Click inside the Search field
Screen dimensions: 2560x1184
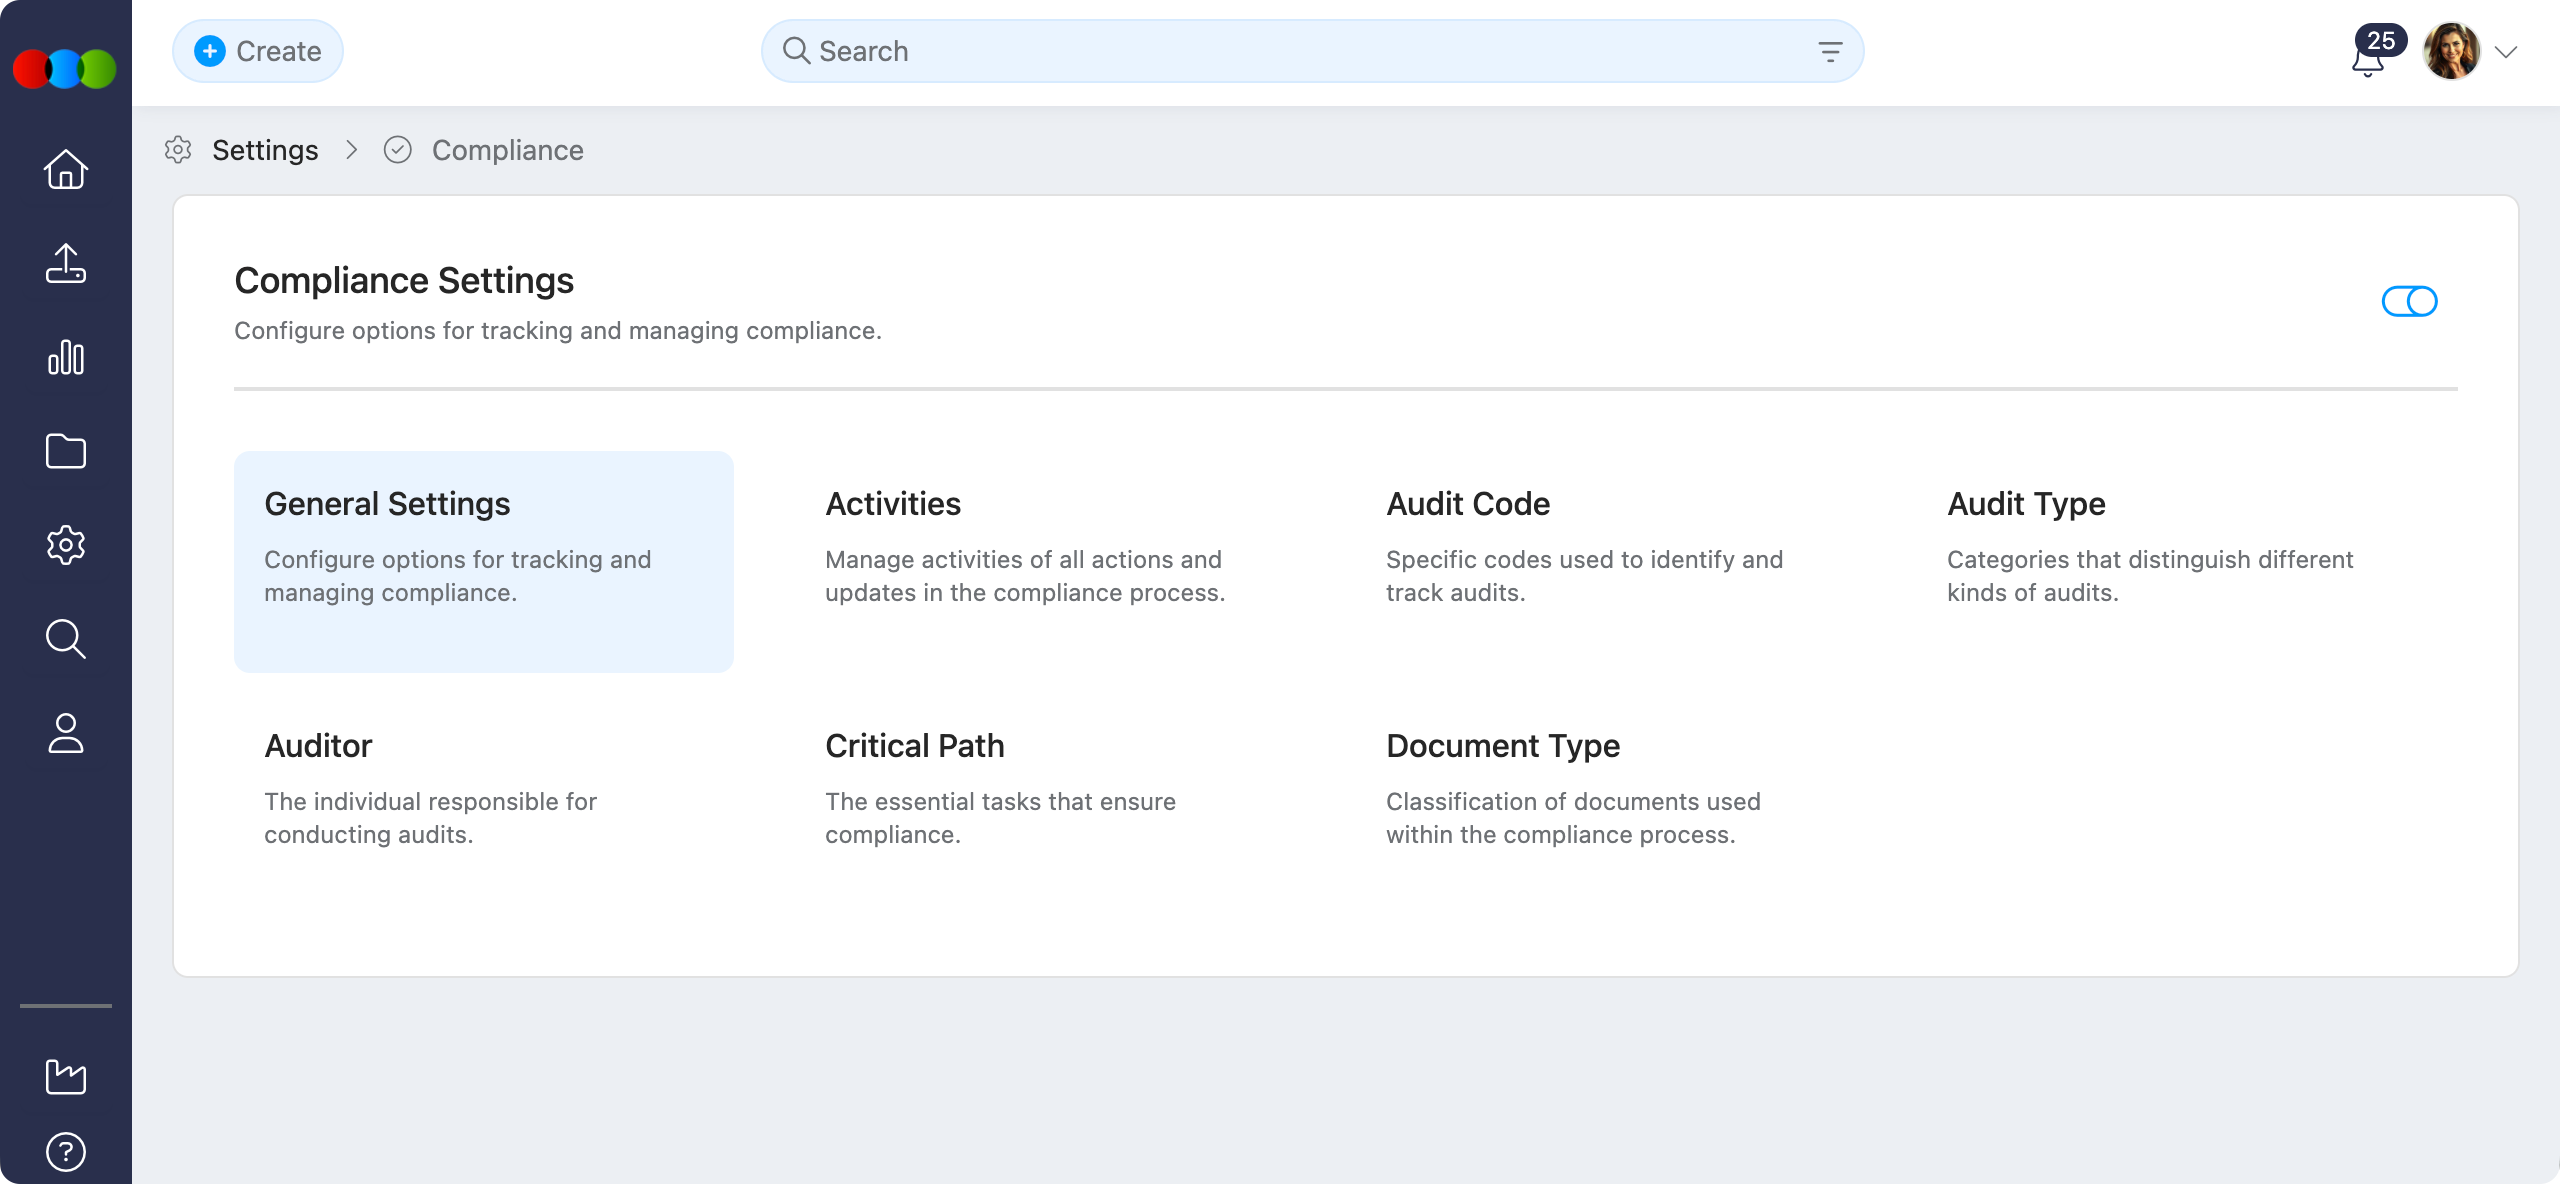click(x=1300, y=51)
